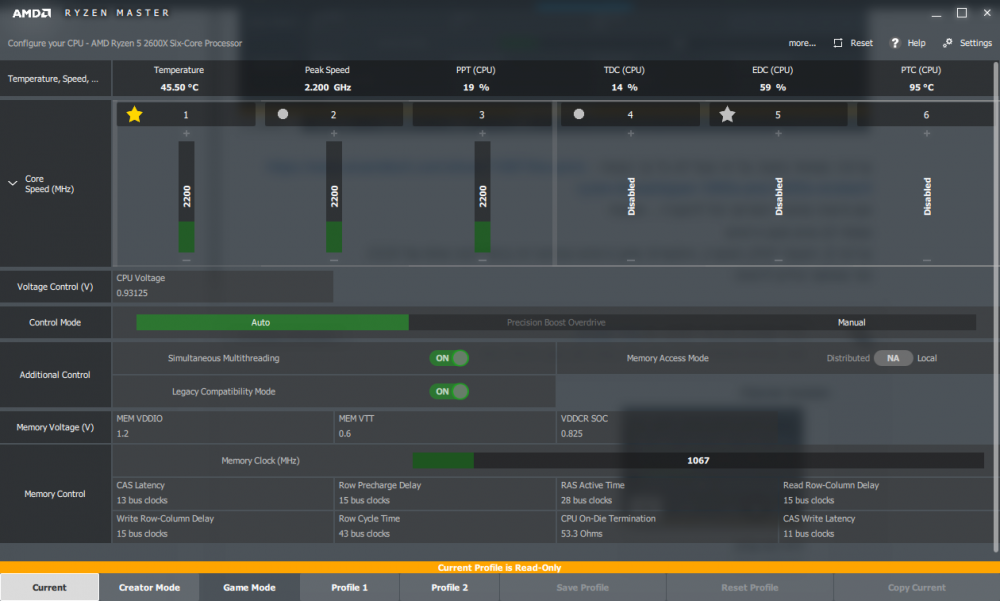Image resolution: width=1000 pixels, height=601 pixels.
Task: Click the circle marker on core 2
Action: click(x=283, y=114)
